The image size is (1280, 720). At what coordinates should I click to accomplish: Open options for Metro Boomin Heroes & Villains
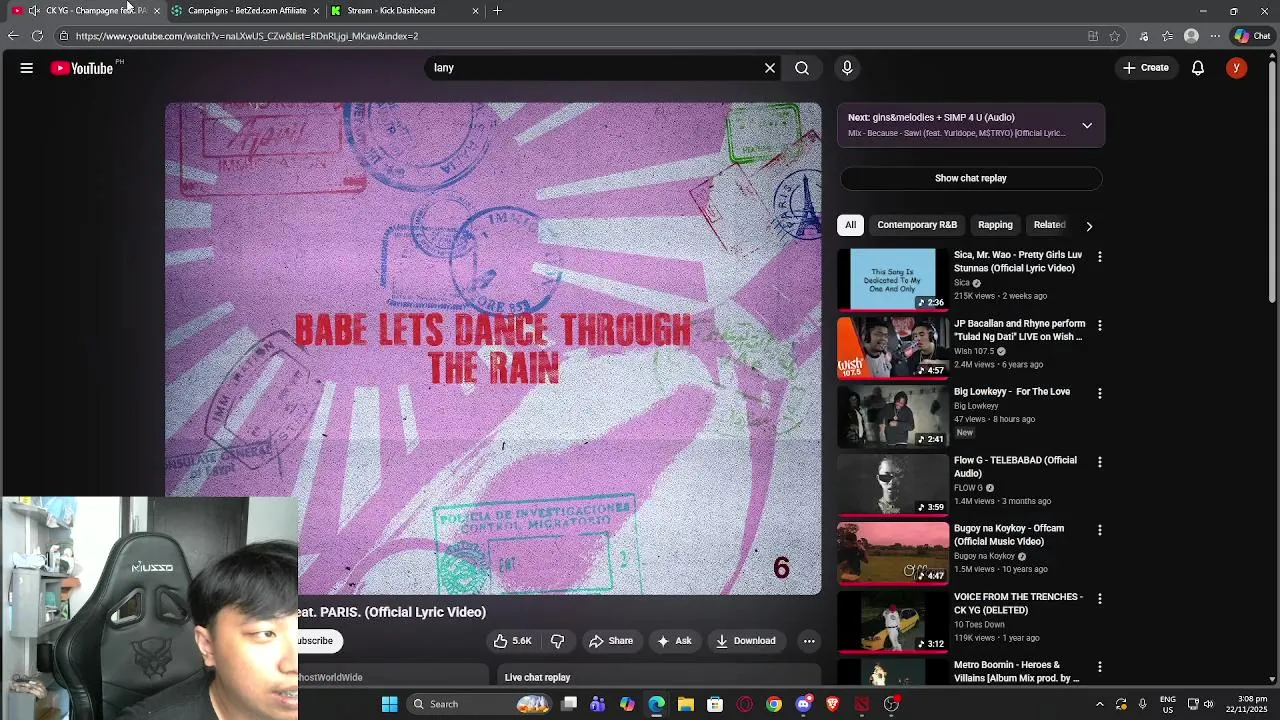1100,667
